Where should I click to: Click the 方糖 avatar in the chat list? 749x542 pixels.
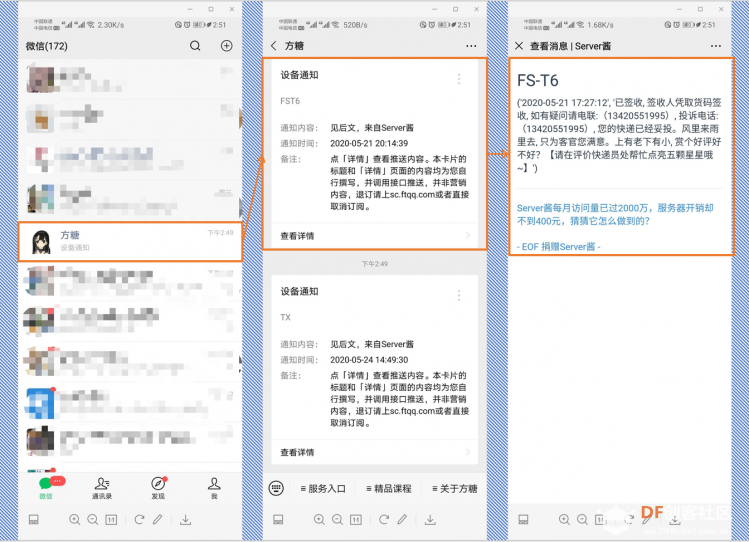pyautogui.click(x=41, y=242)
